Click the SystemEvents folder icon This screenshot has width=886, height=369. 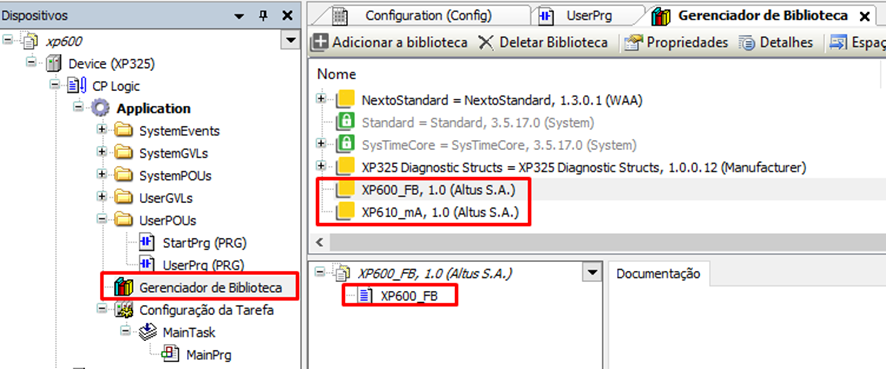(x=123, y=131)
